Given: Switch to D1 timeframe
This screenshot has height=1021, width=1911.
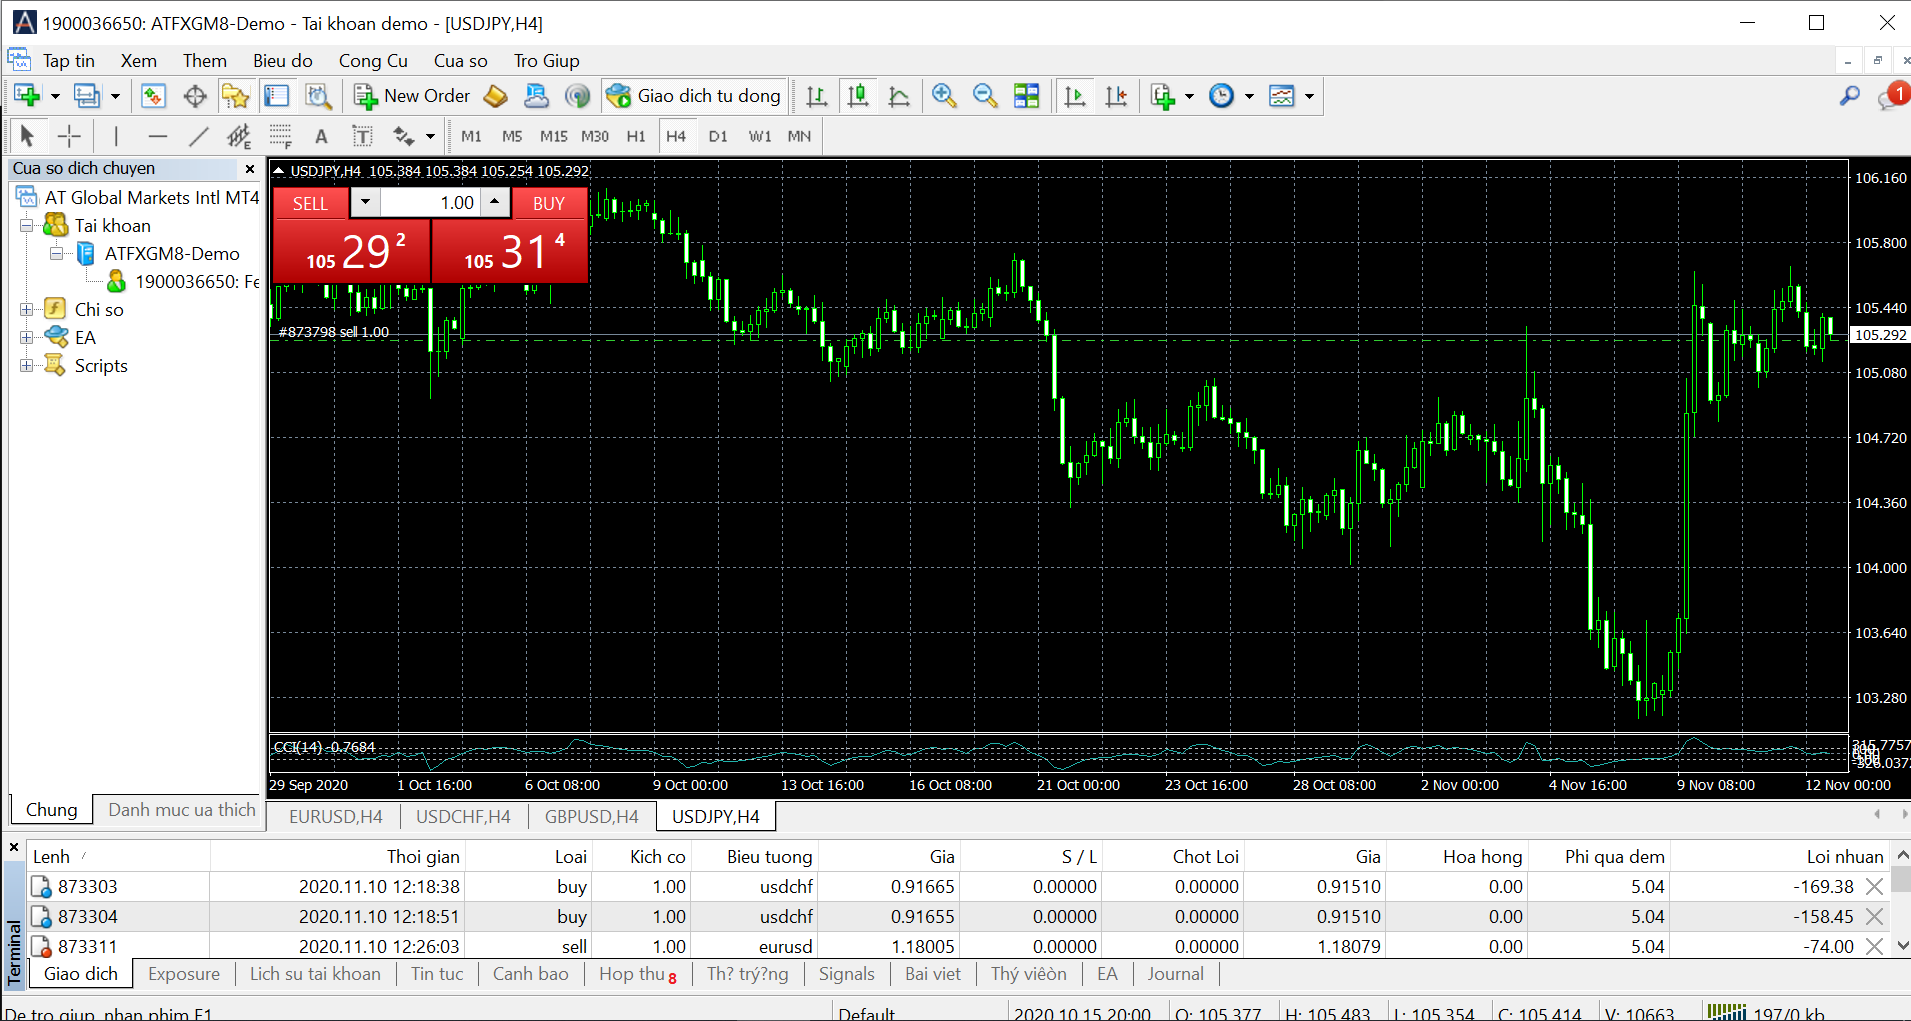Looking at the screenshot, I should click(x=718, y=136).
